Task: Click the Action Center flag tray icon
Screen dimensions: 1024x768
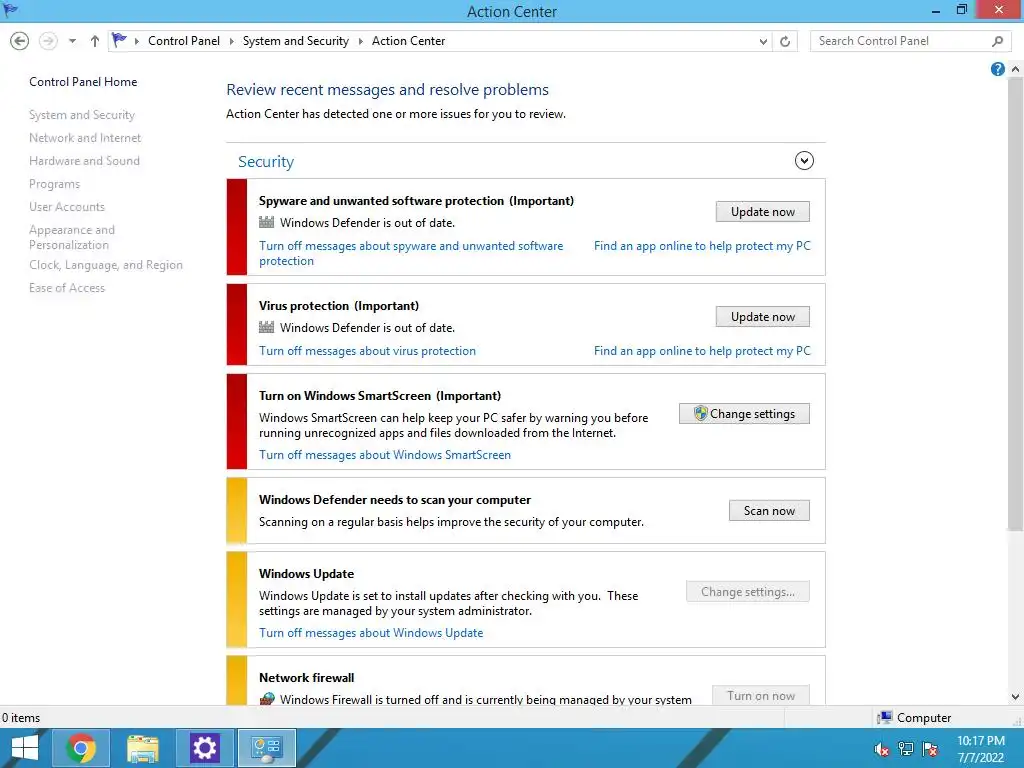Action: coord(930,750)
